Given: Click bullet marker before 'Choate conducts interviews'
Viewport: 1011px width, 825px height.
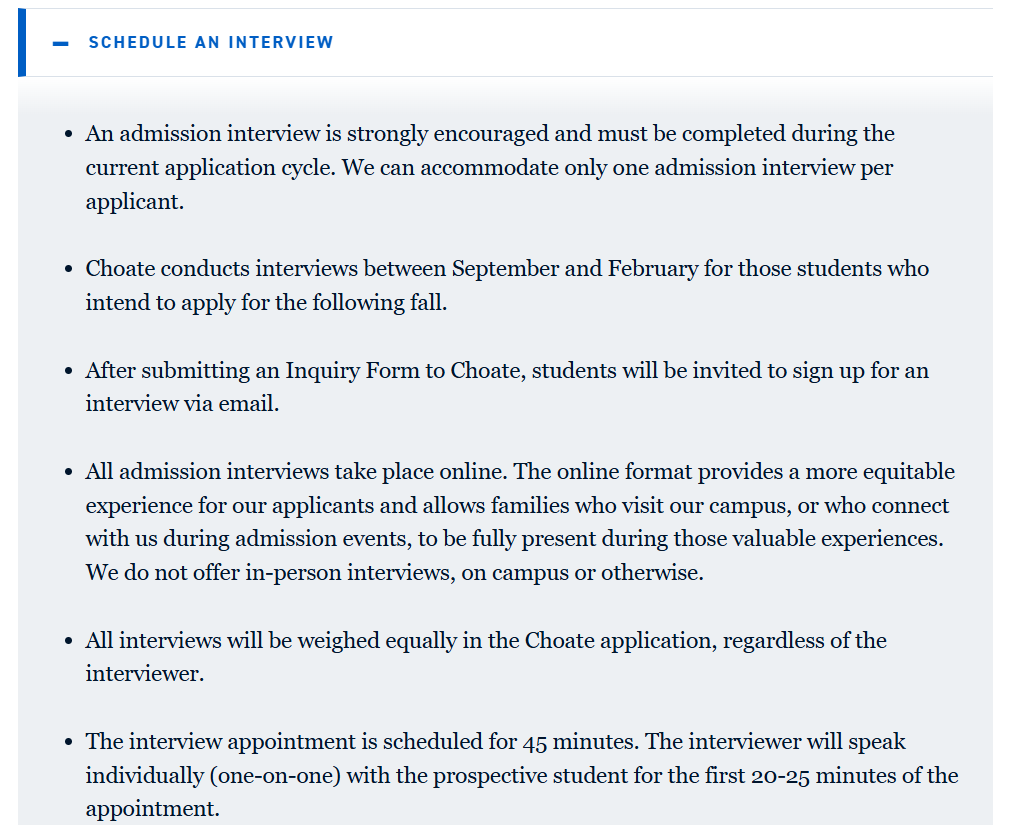Looking at the screenshot, I should coord(68,269).
